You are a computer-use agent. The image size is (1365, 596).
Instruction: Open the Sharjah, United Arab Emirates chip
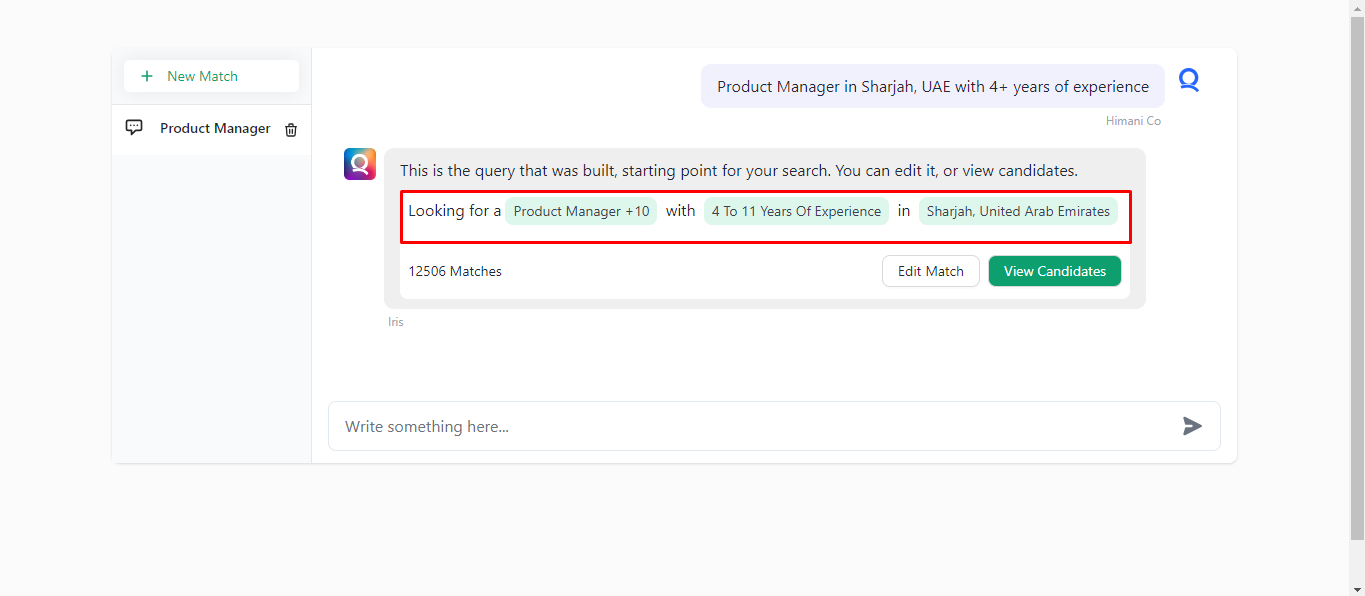coord(1018,211)
